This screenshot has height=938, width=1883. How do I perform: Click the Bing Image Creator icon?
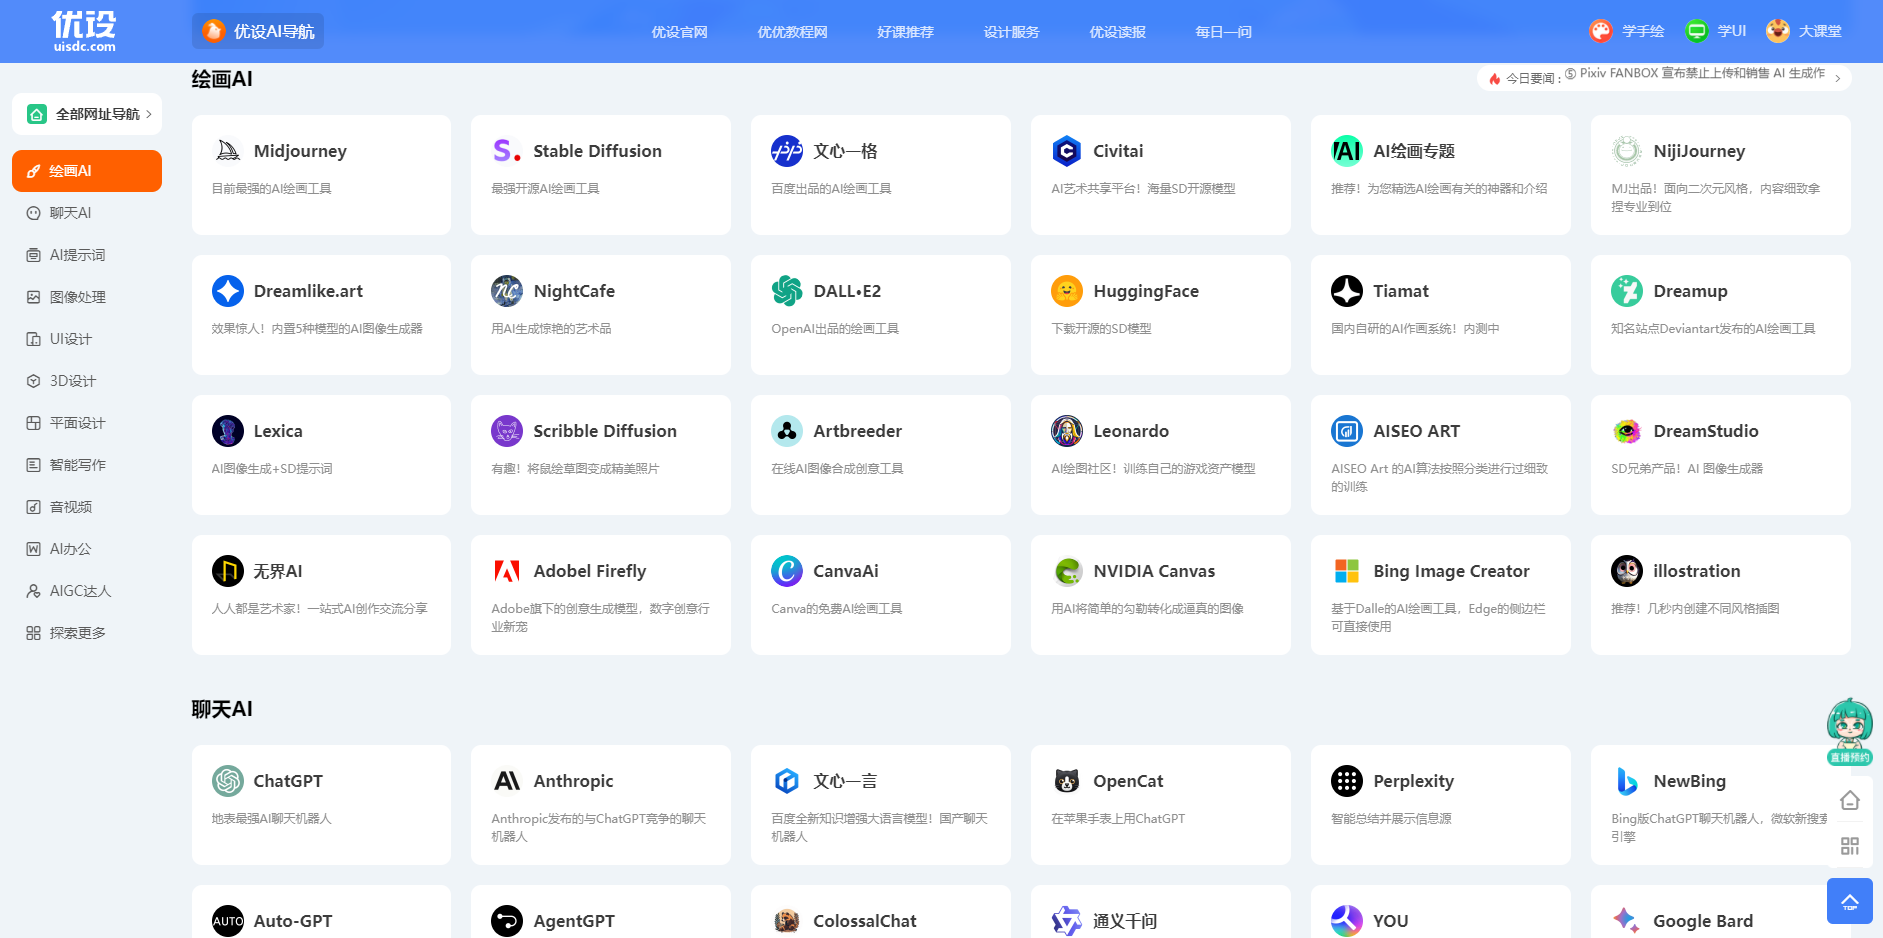tap(1347, 571)
